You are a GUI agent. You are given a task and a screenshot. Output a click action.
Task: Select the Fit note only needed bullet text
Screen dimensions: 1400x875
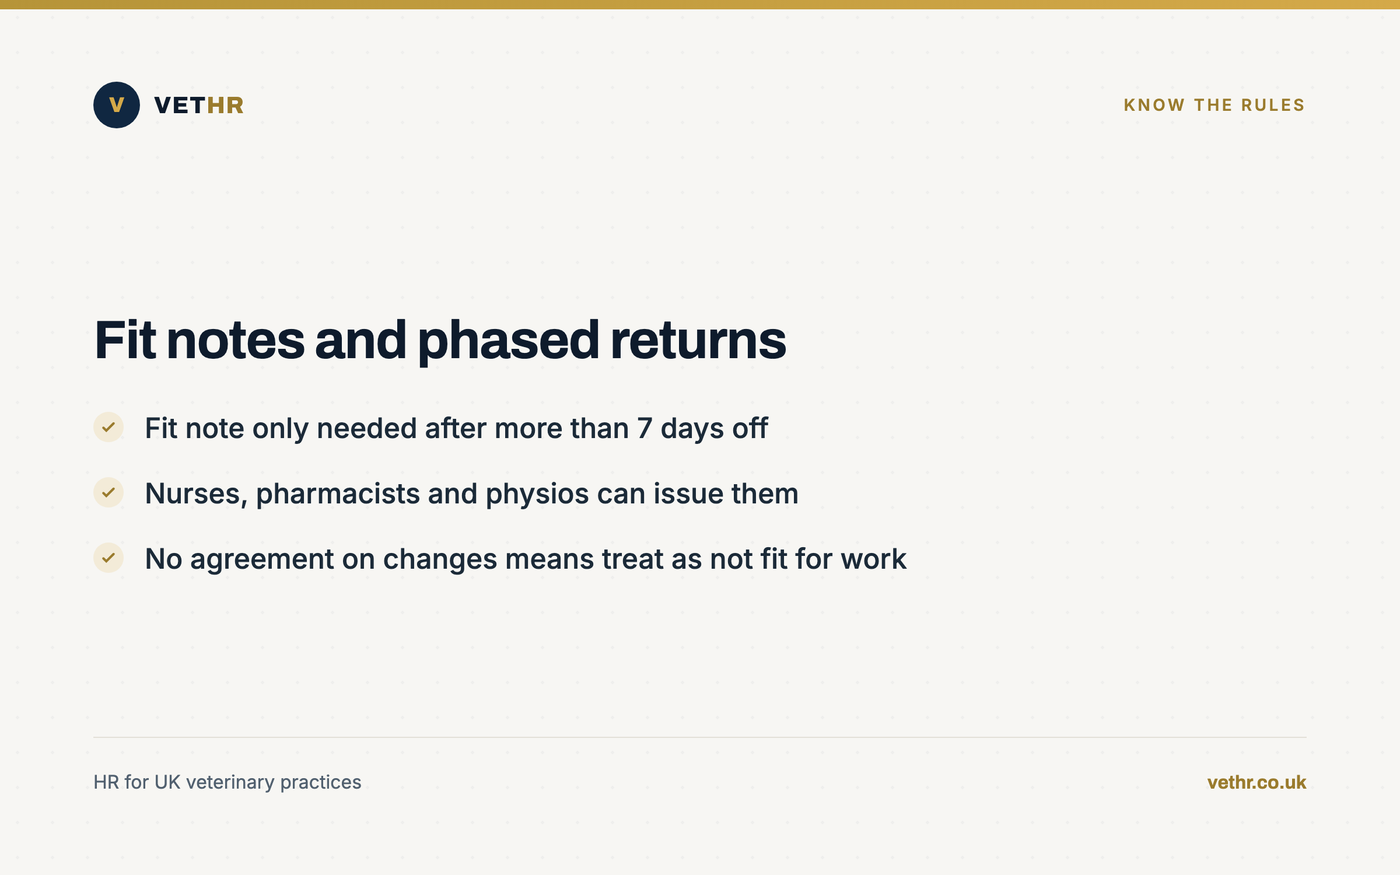456,428
